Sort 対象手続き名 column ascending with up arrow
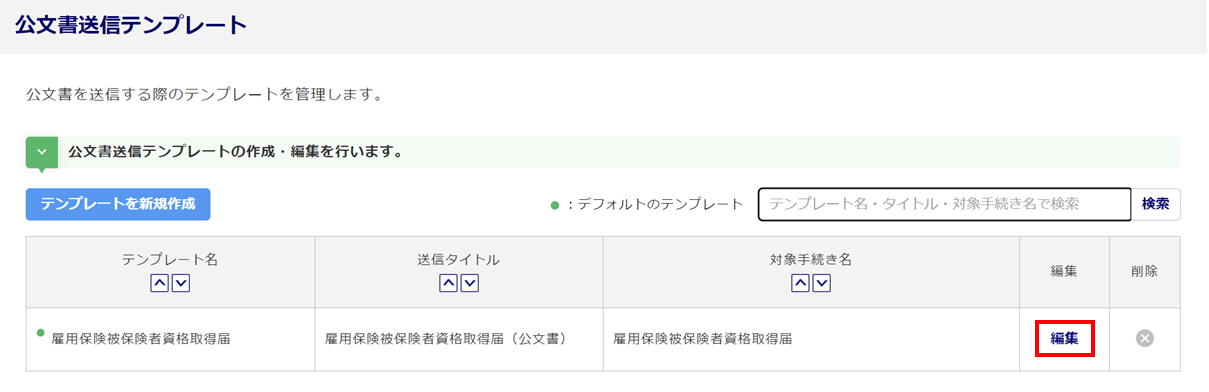The width and height of the screenshot is (1209, 392). pos(800,284)
